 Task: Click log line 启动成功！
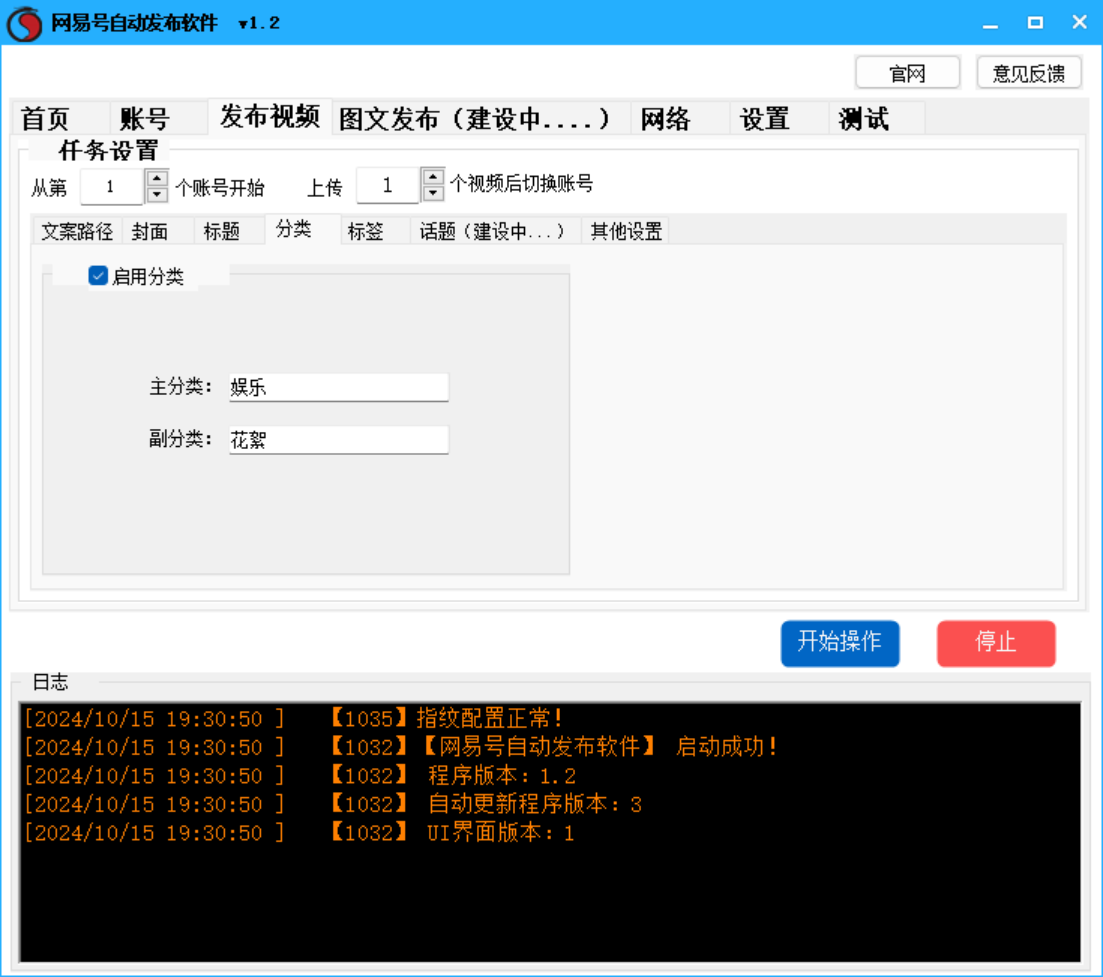point(727,746)
